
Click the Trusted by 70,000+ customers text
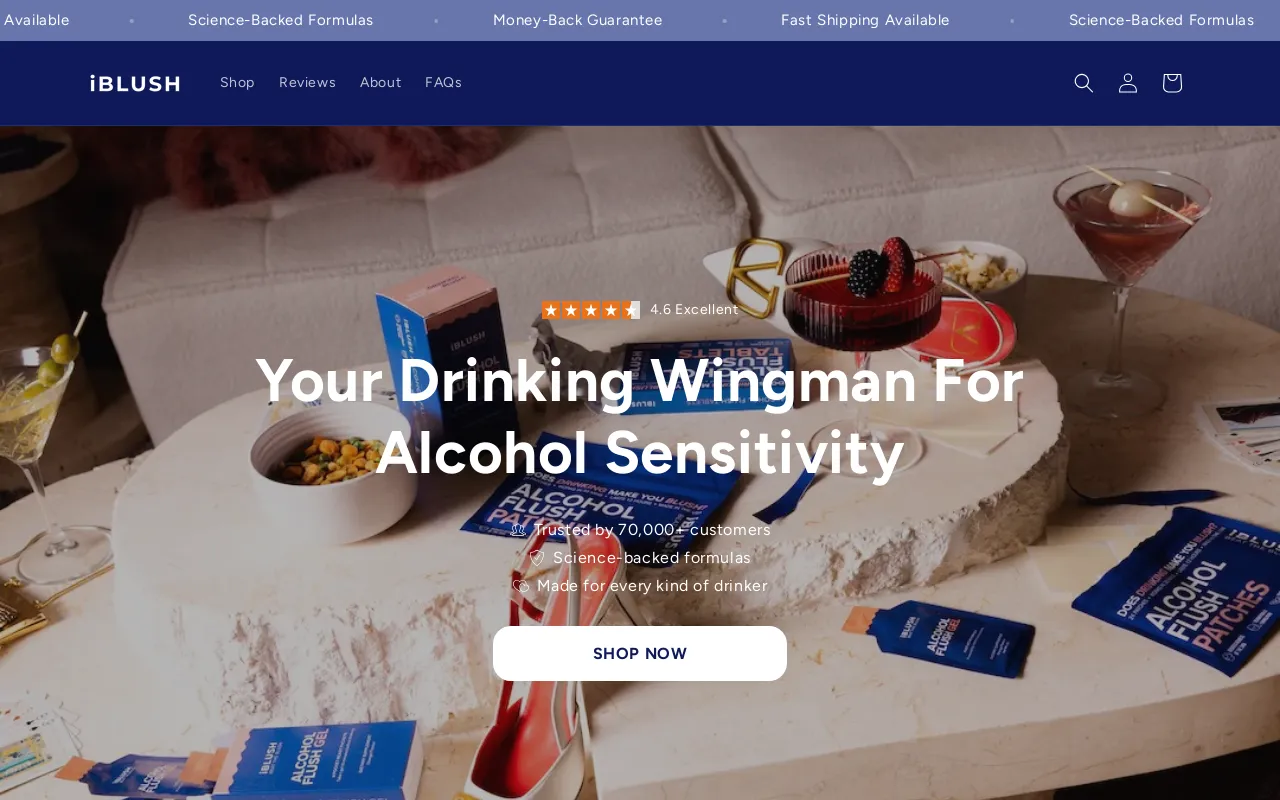pos(652,530)
